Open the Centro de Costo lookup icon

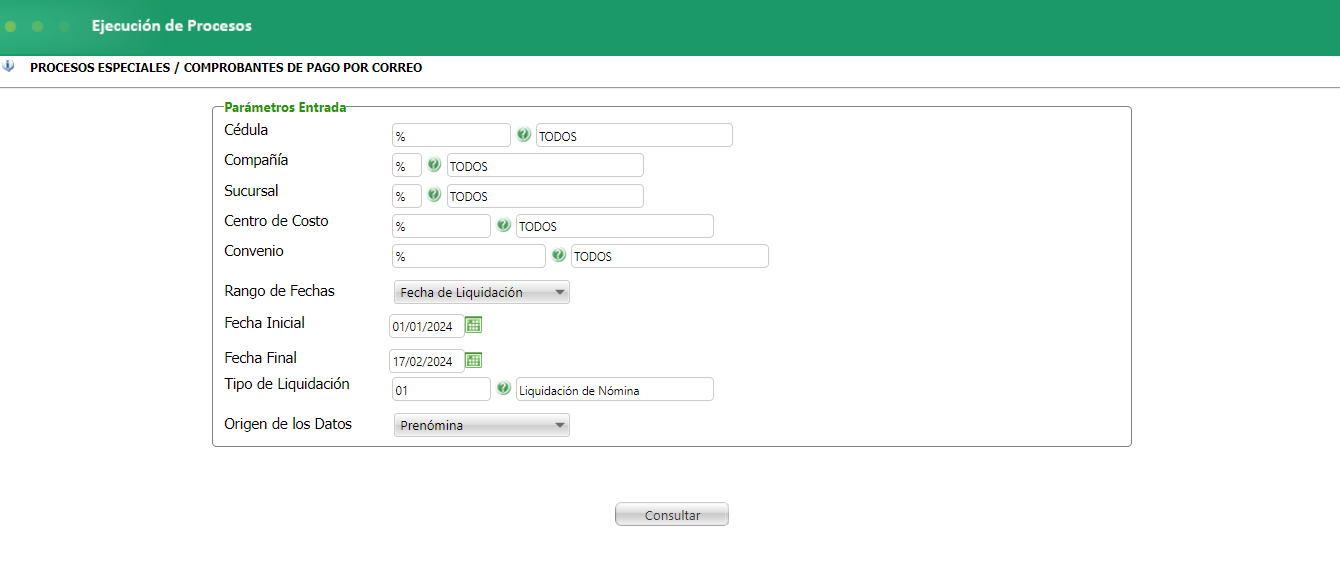[x=503, y=225]
